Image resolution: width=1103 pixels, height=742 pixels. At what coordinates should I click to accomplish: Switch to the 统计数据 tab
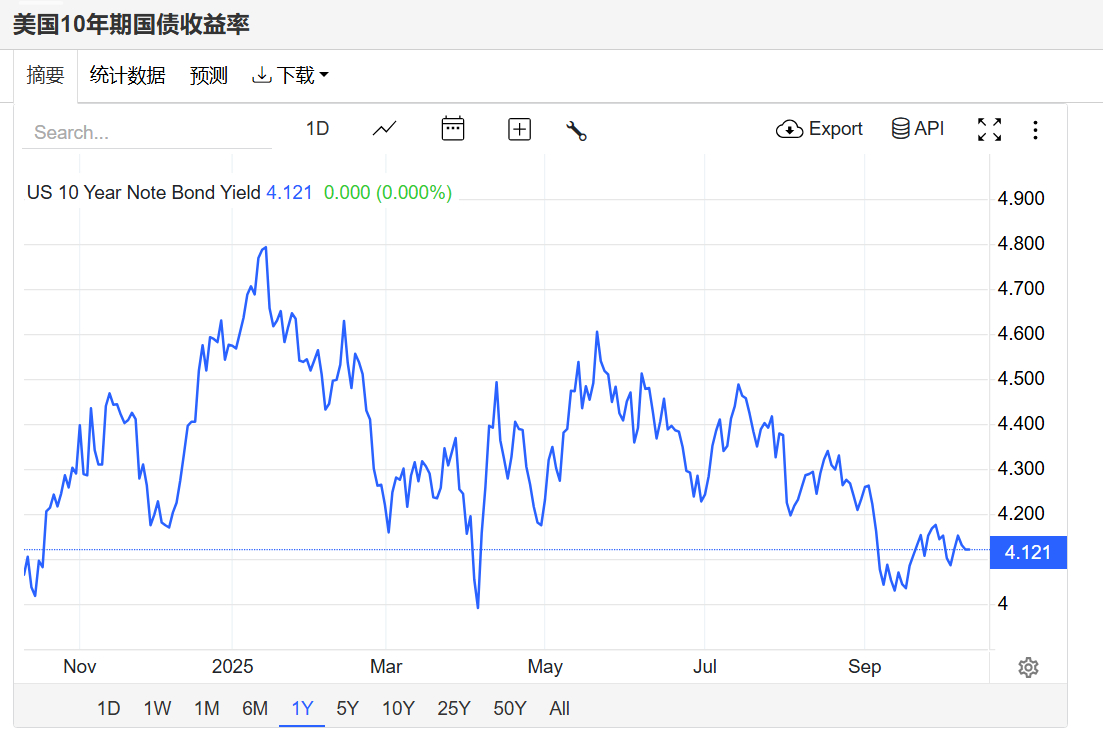click(127, 75)
